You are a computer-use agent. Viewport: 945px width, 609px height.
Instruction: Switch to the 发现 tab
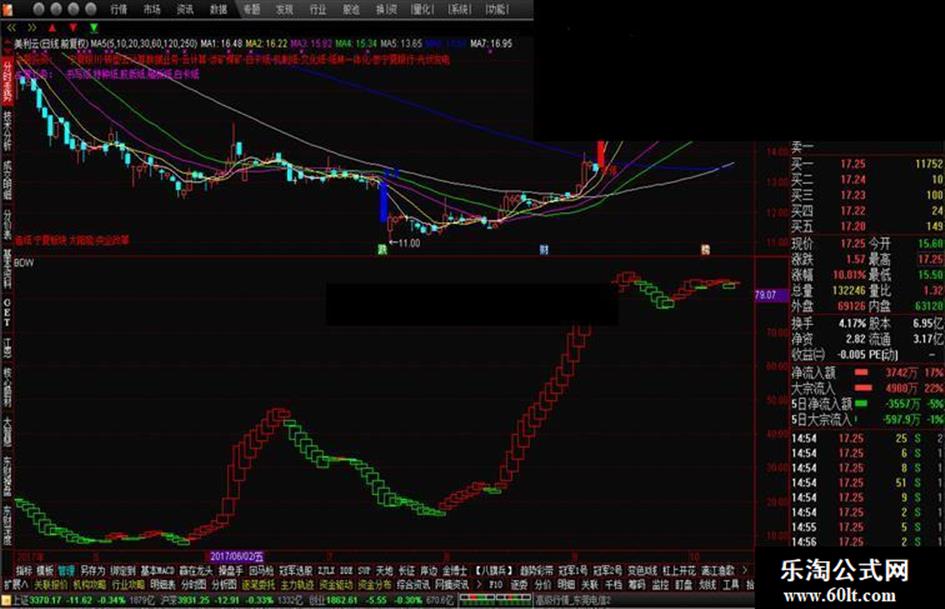click(x=284, y=9)
